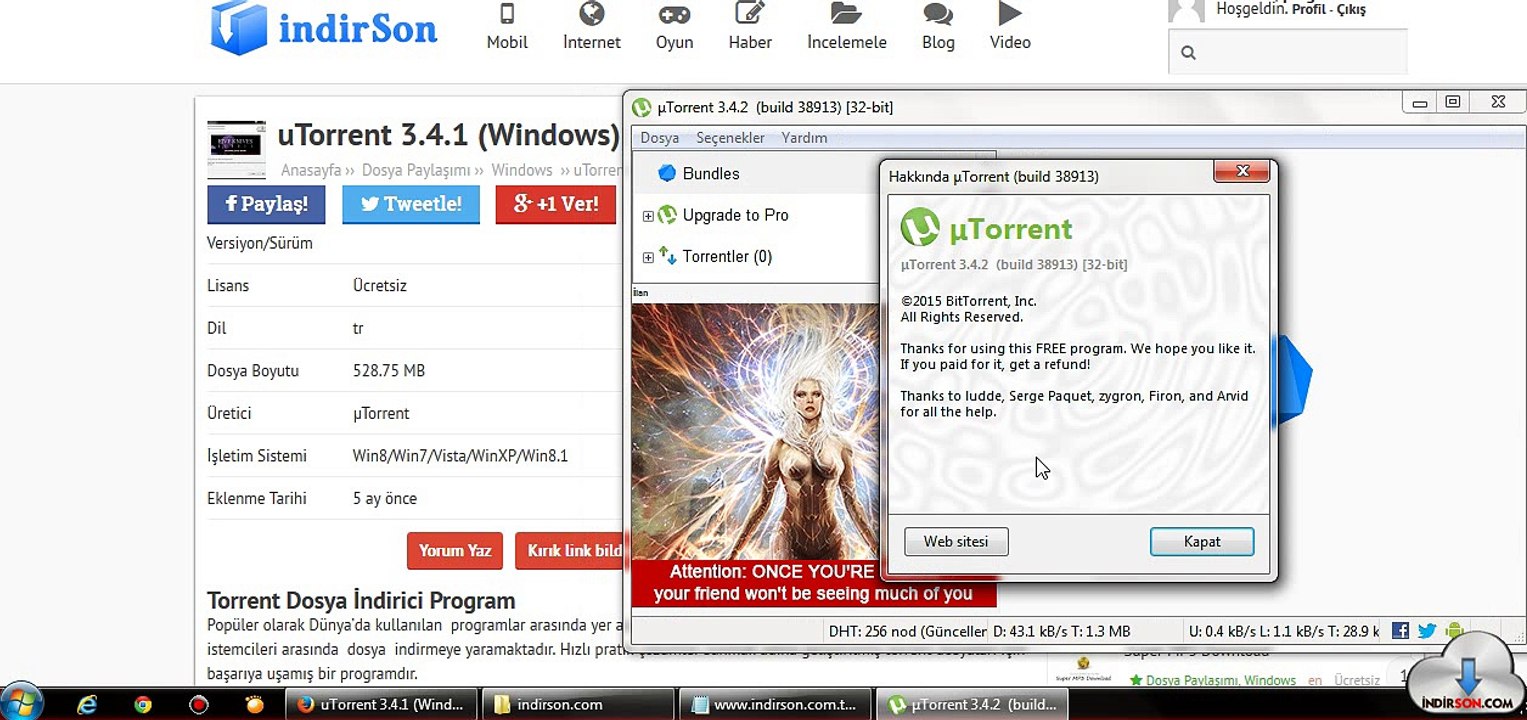The image size is (1527, 720).
Task: Open the Seçenekler menu
Action: tap(730, 138)
